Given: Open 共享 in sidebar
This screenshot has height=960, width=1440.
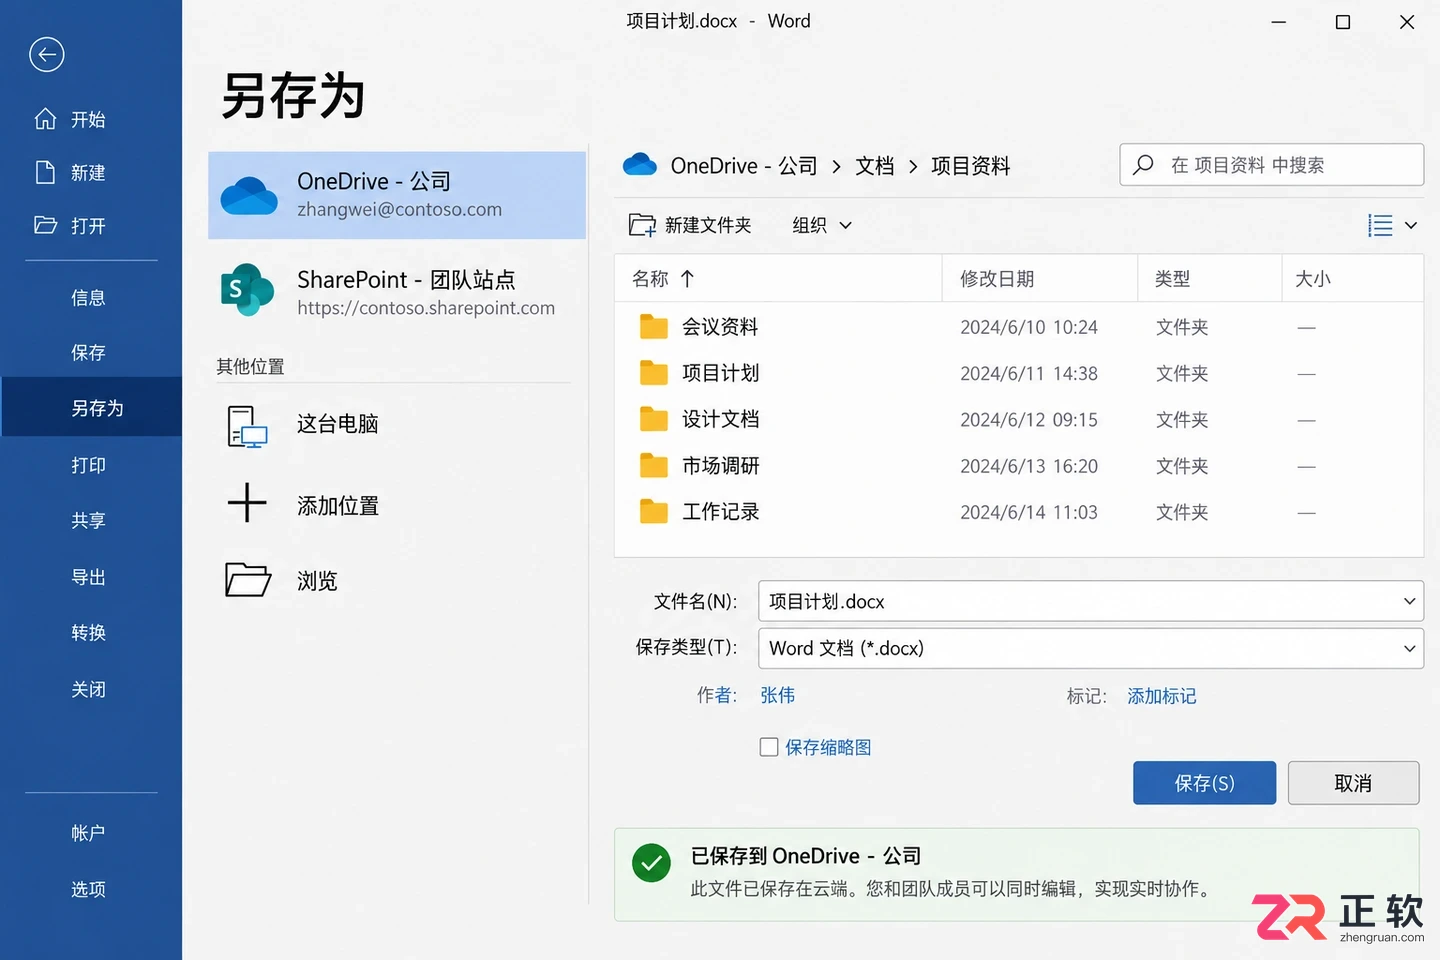Looking at the screenshot, I should tap(88, 520).
